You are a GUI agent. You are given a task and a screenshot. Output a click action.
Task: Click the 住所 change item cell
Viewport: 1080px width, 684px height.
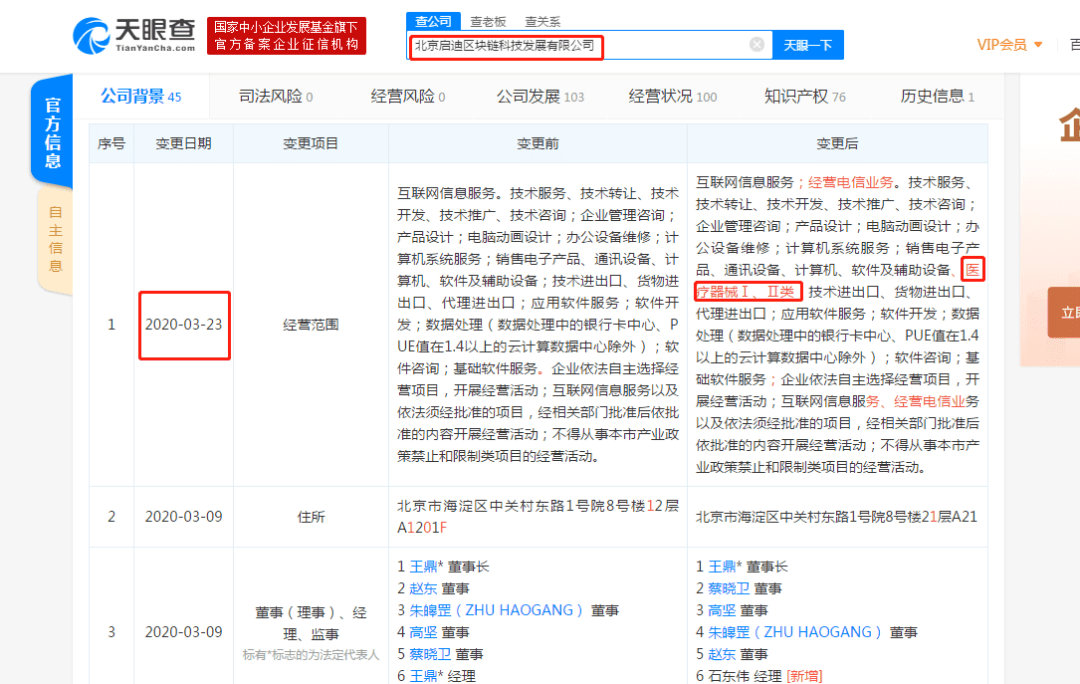[311, 517]
